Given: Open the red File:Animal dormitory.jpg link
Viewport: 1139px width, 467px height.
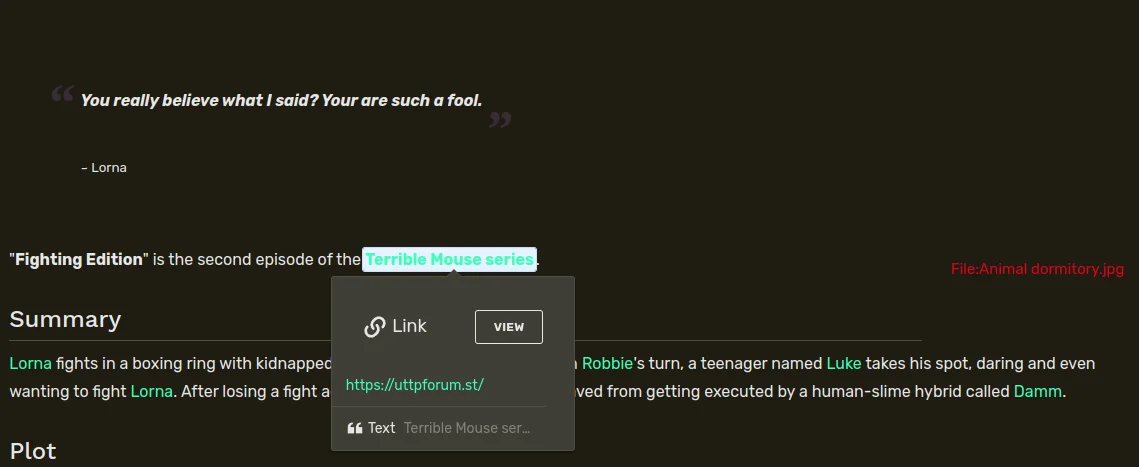Looking at the screenshot, I should pos(1037,269).
